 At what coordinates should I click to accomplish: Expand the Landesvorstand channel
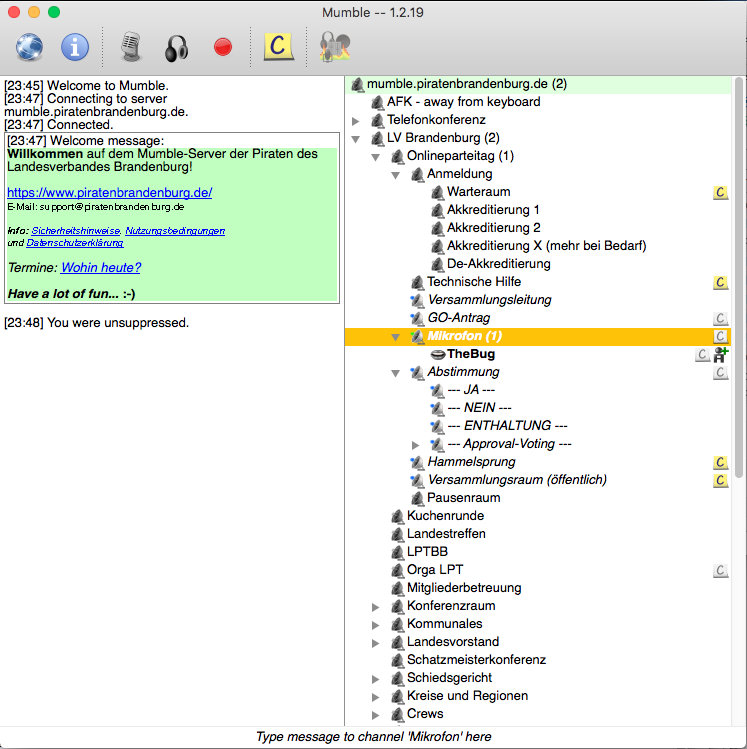(375, 643)
